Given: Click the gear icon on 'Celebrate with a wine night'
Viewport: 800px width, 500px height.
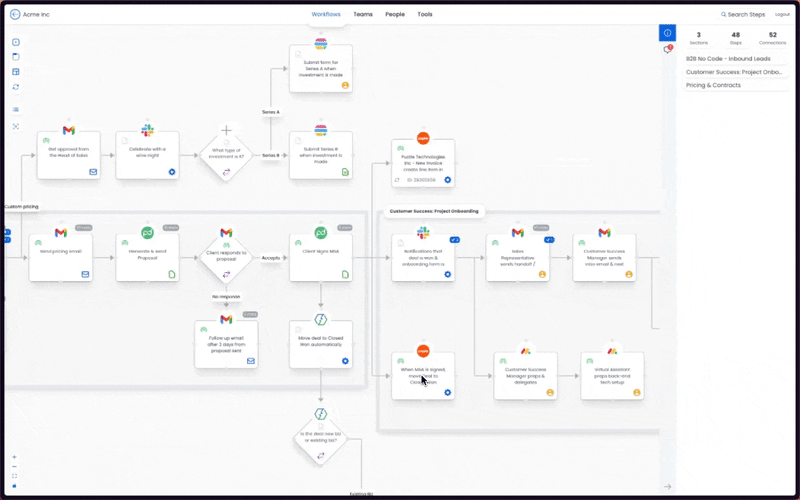Looking at the screenshot, I should pos(172,172).
